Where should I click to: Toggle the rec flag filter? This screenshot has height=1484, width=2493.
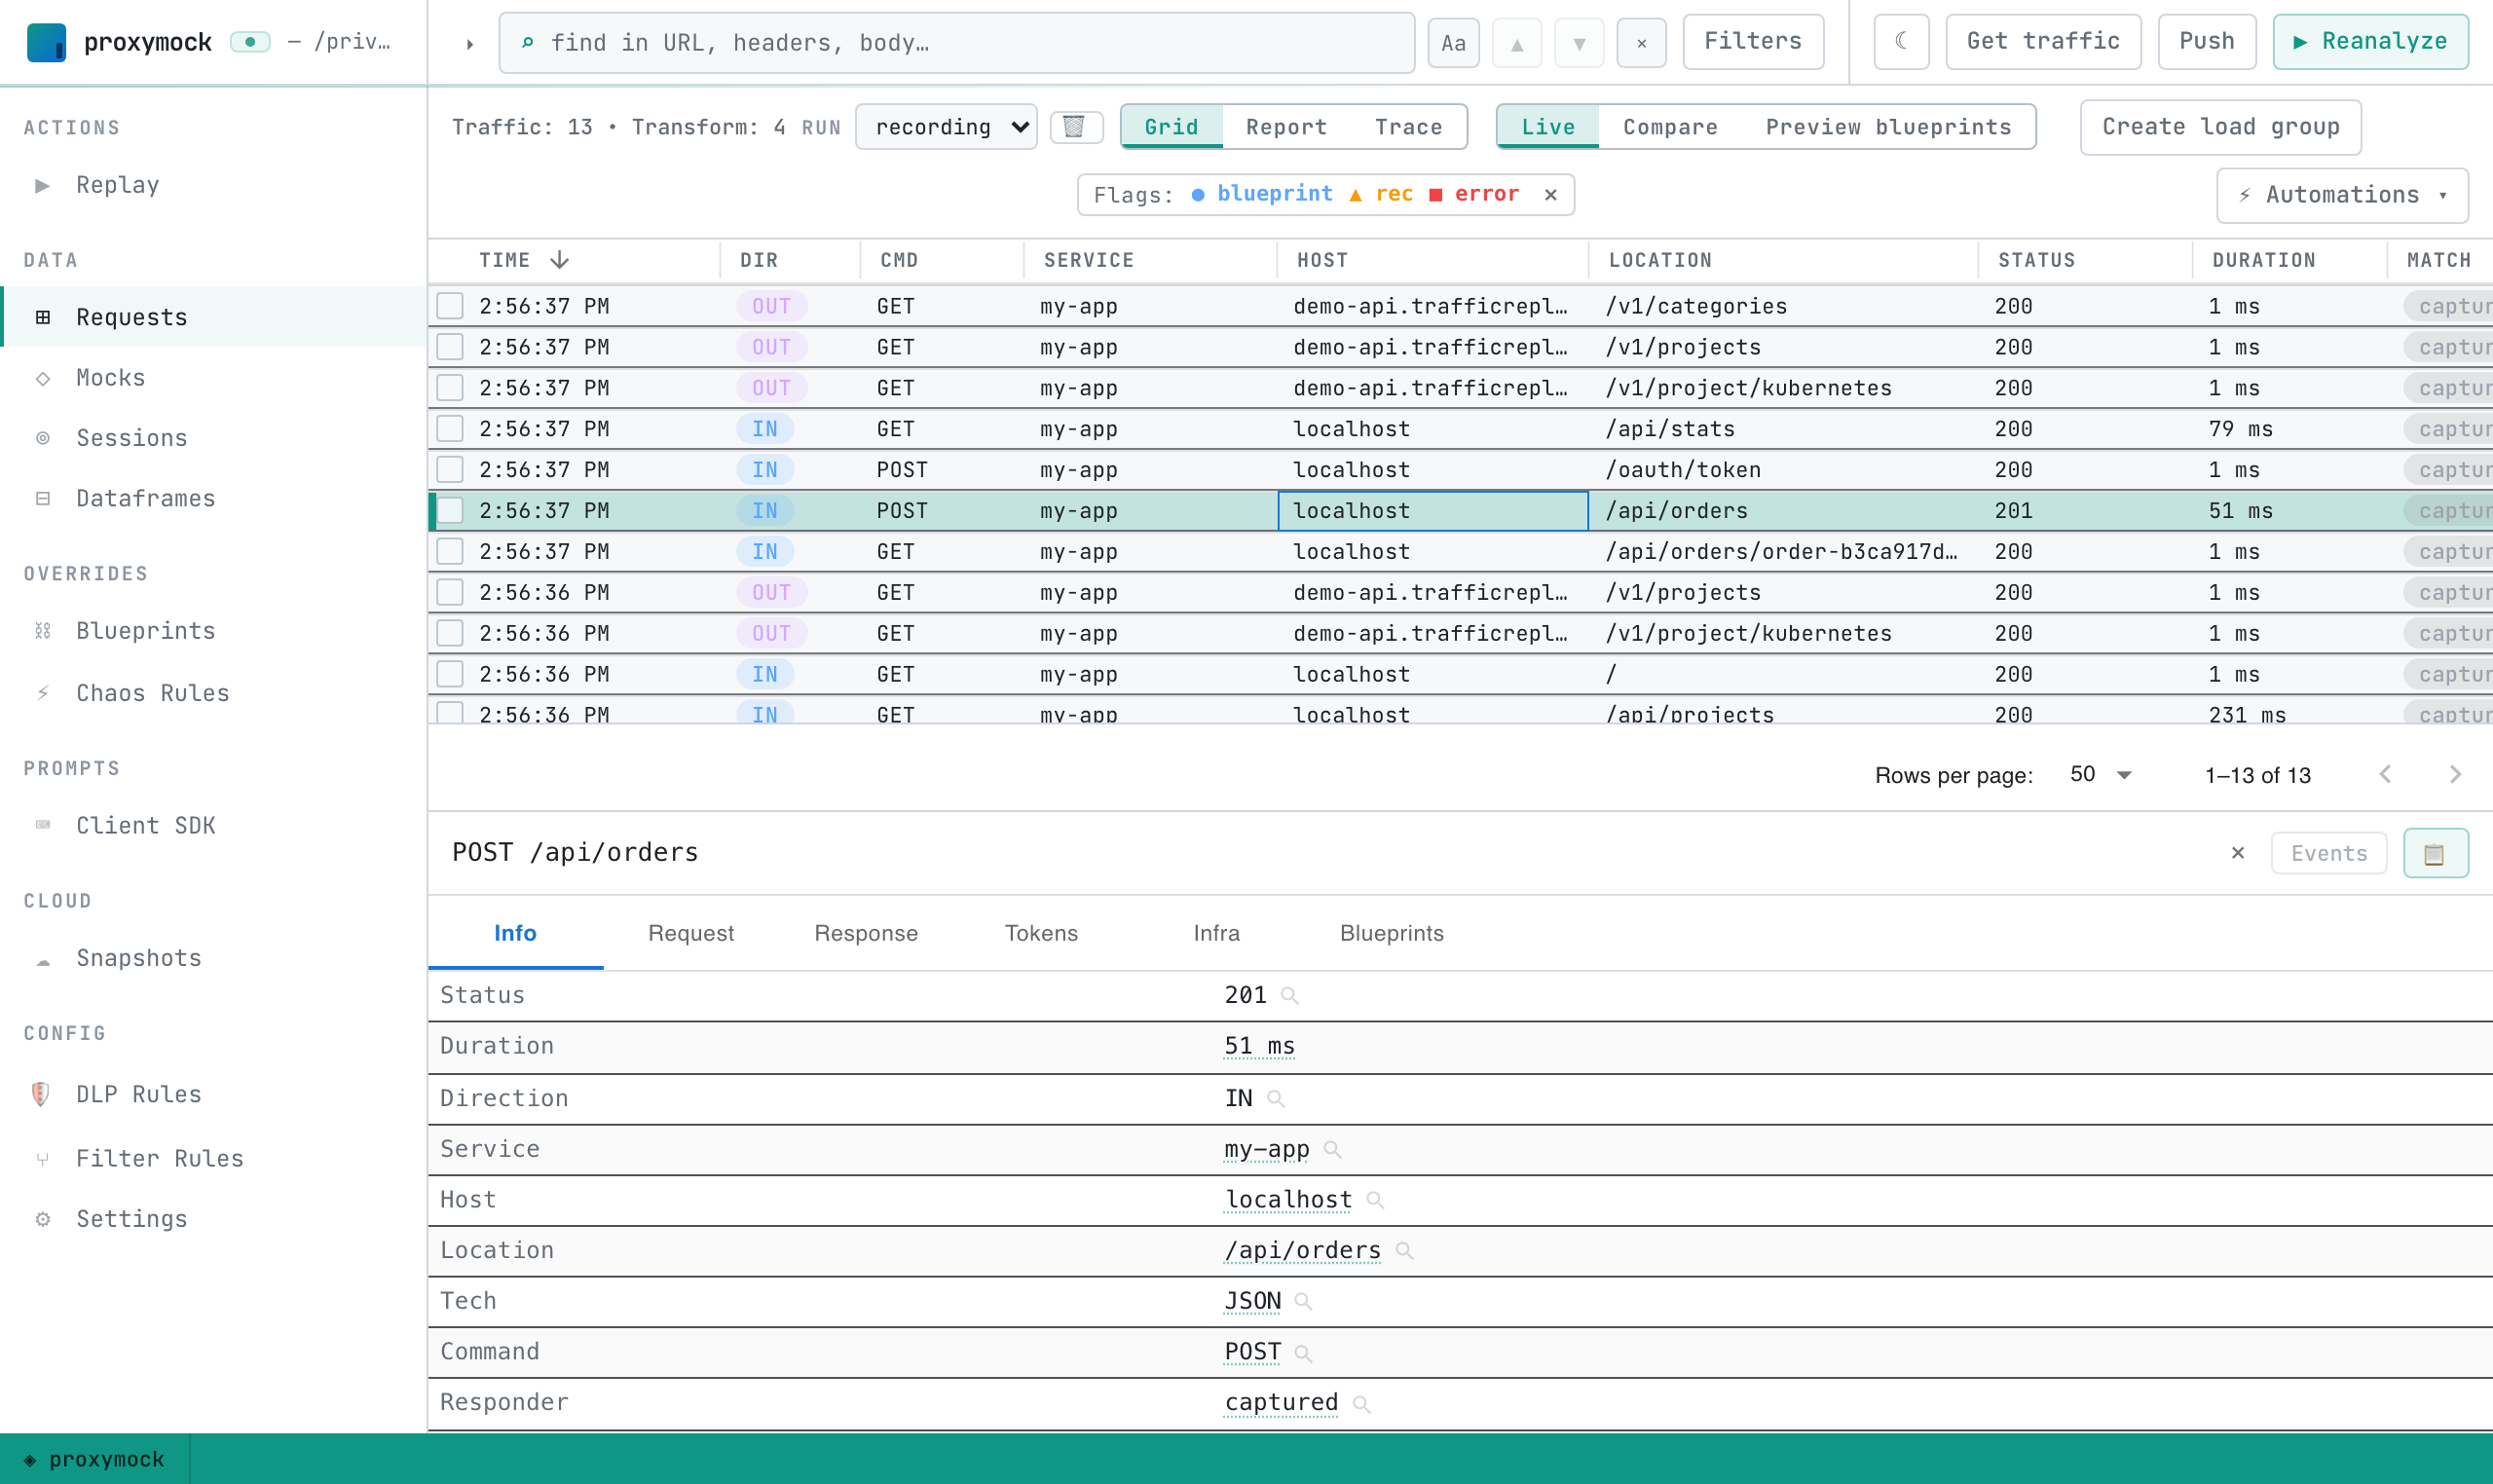point(1380,194)
